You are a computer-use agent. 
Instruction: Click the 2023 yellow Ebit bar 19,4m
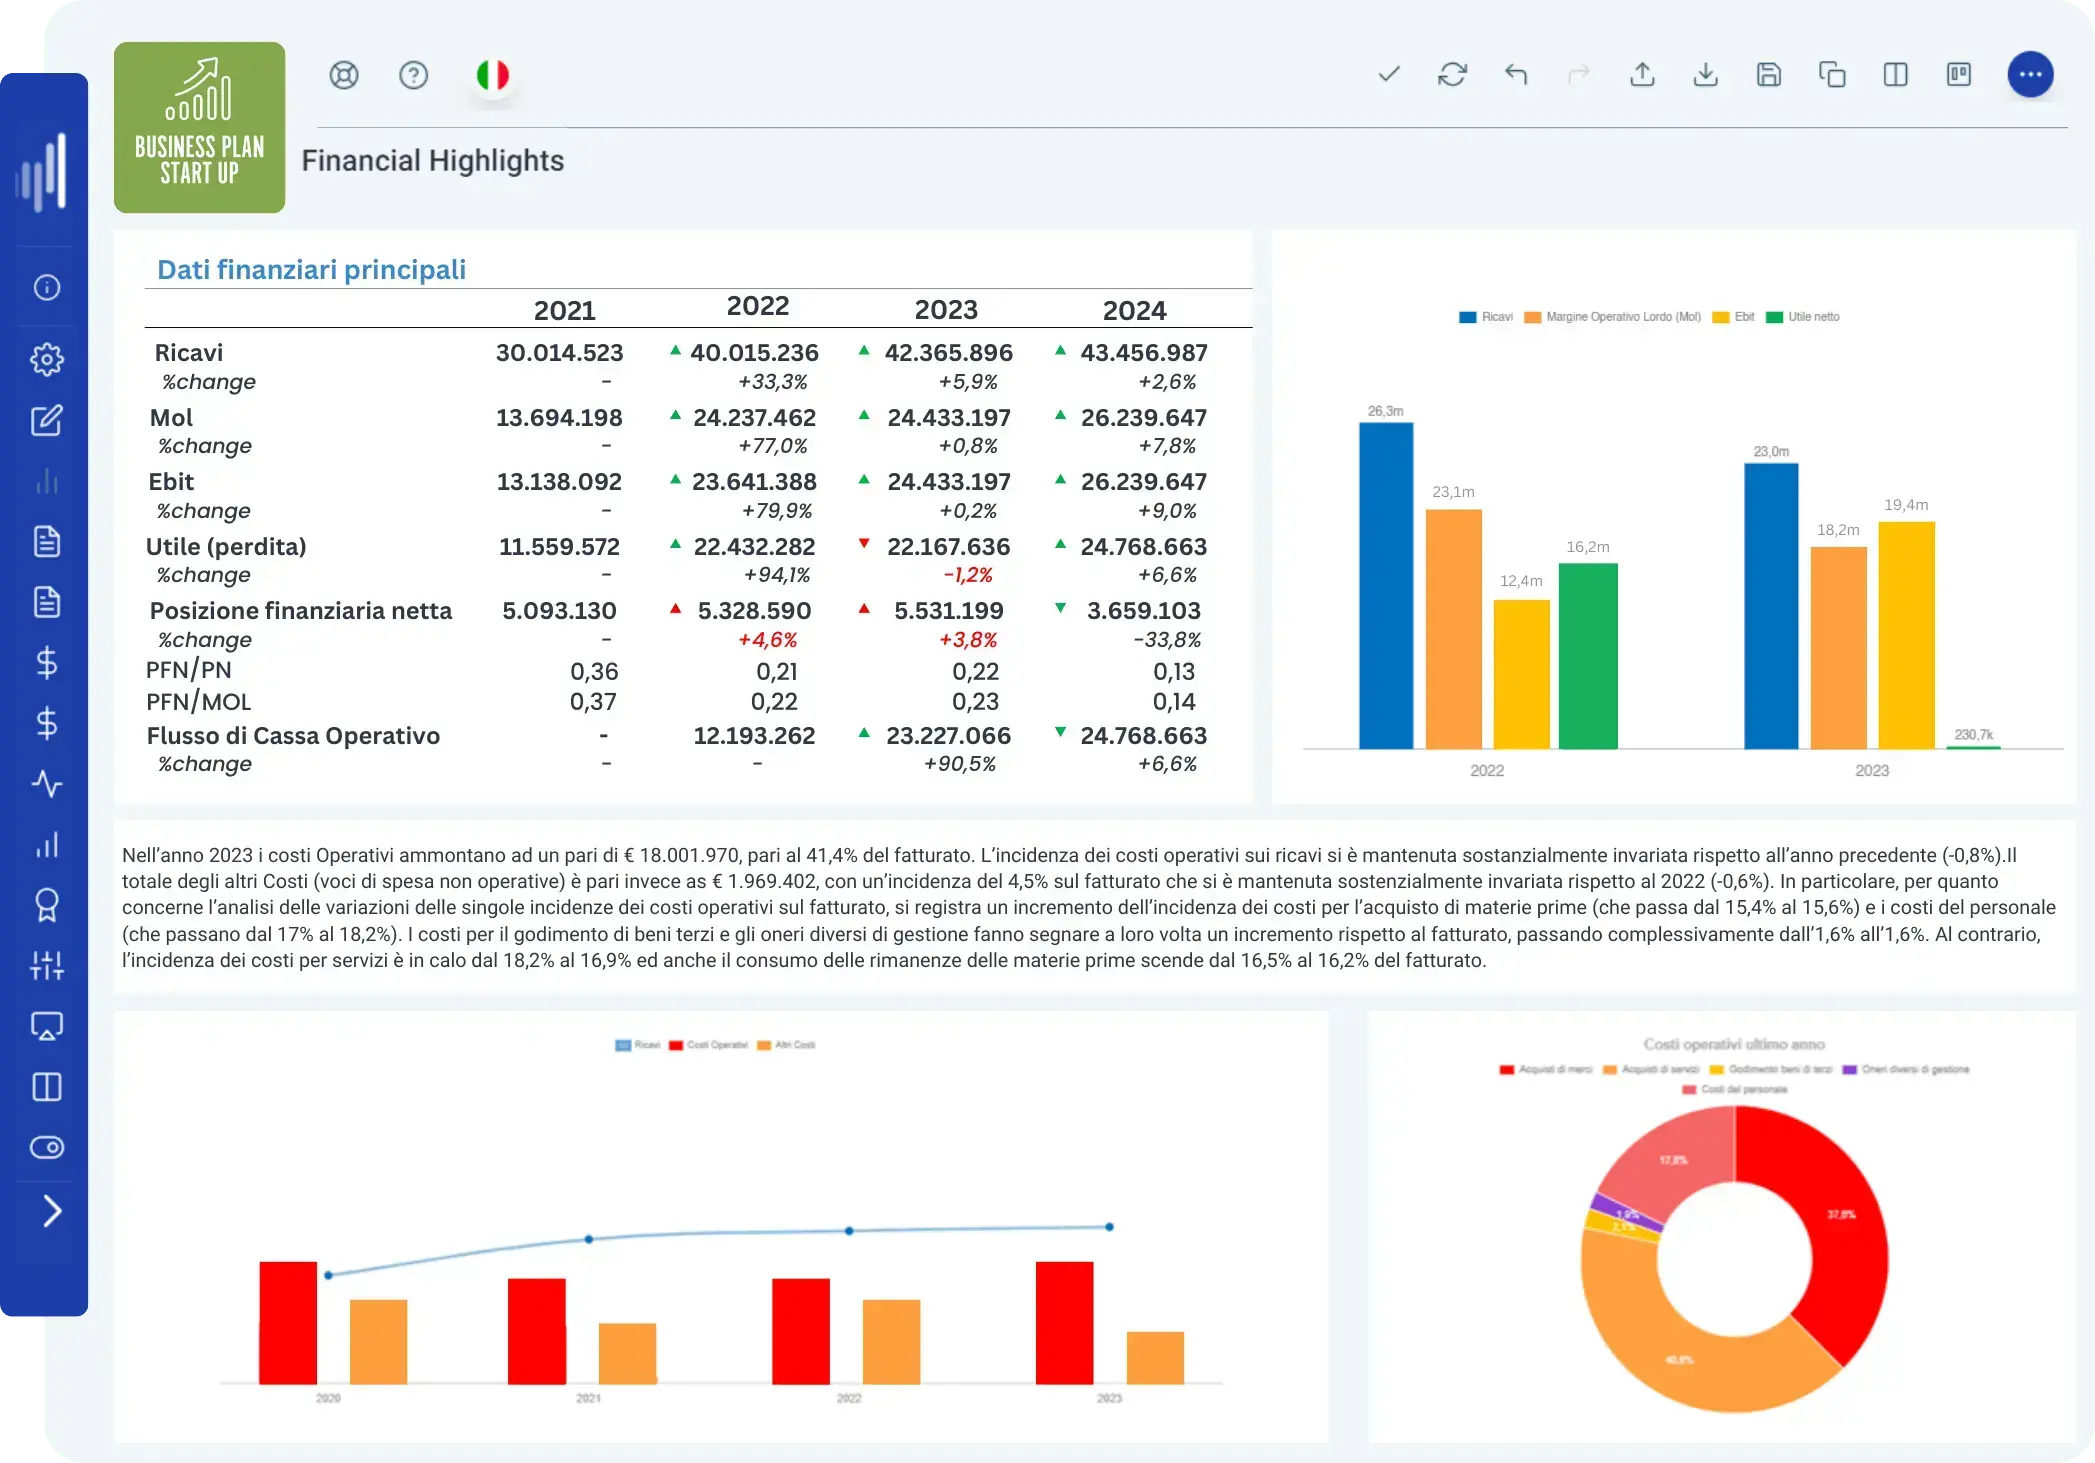click(x=1906, y=635)
